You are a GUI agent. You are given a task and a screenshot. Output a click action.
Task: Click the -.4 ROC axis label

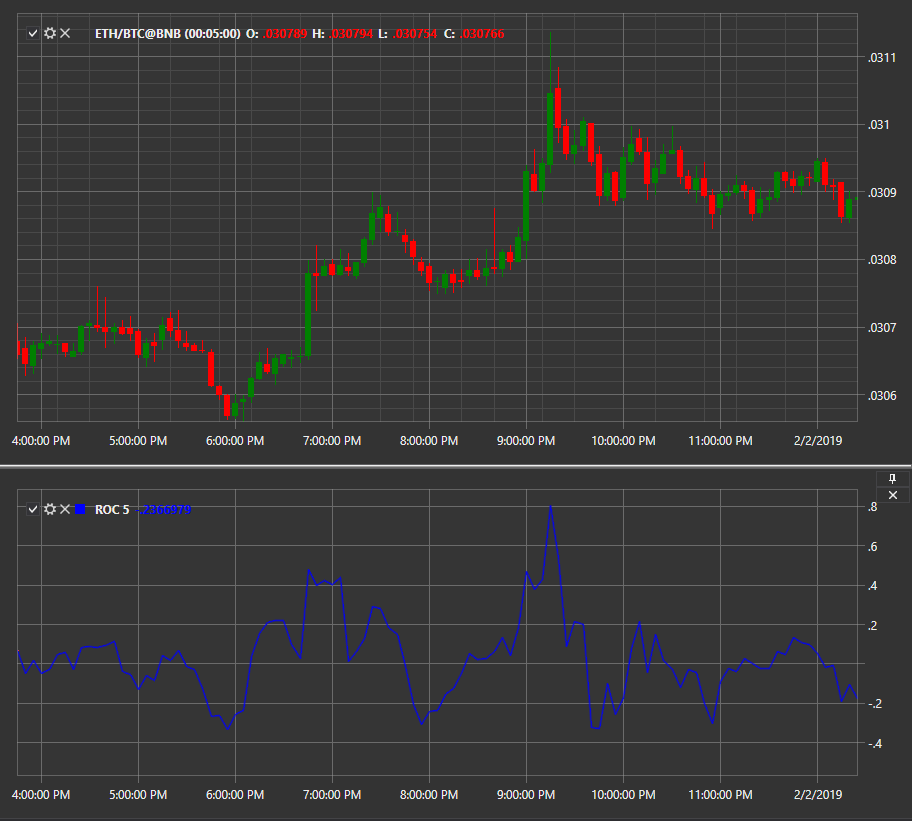click(x=874, y=744)
